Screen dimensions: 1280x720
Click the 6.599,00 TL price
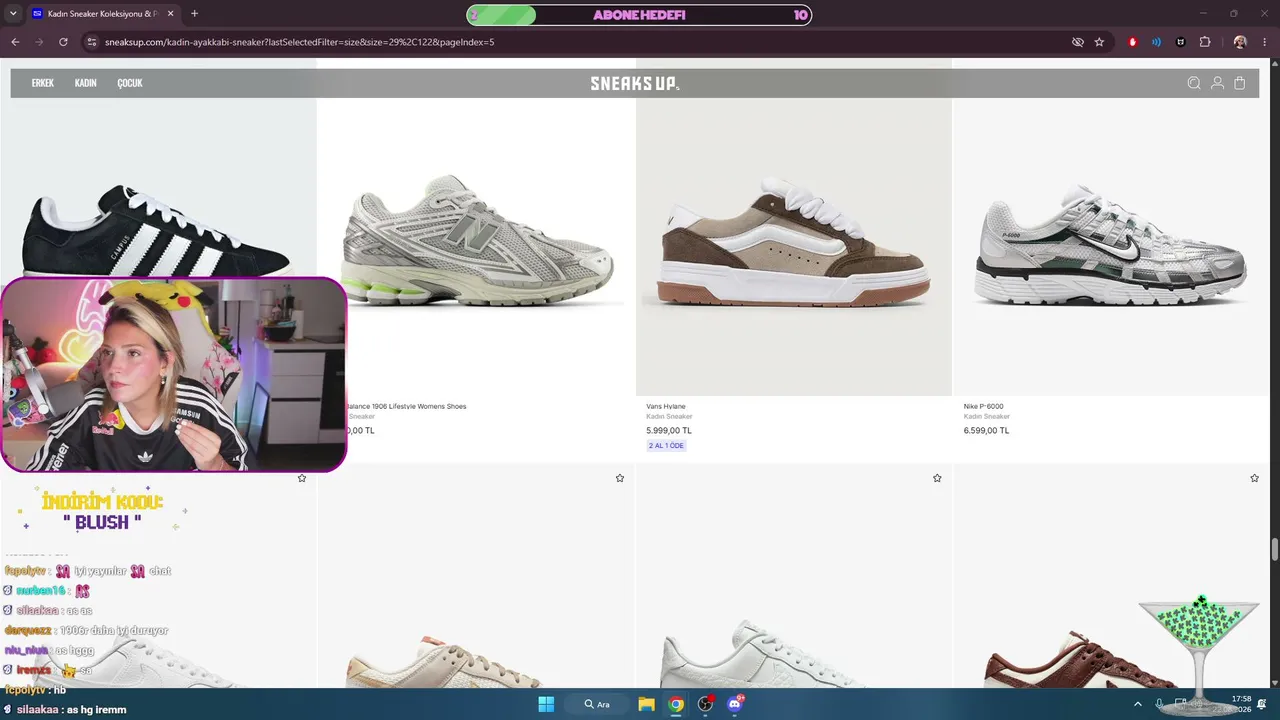[x=986, y=430]
